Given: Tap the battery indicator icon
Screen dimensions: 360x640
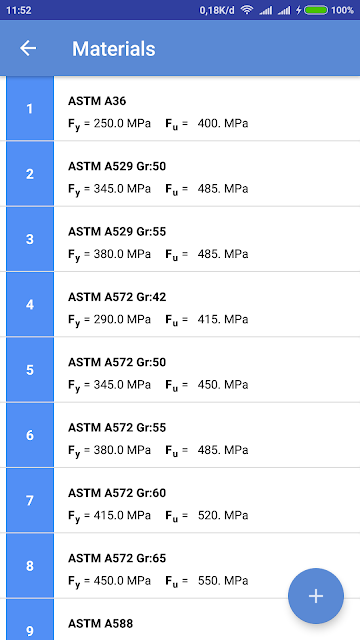Looking at the screenshot, I should click(316, 10).
